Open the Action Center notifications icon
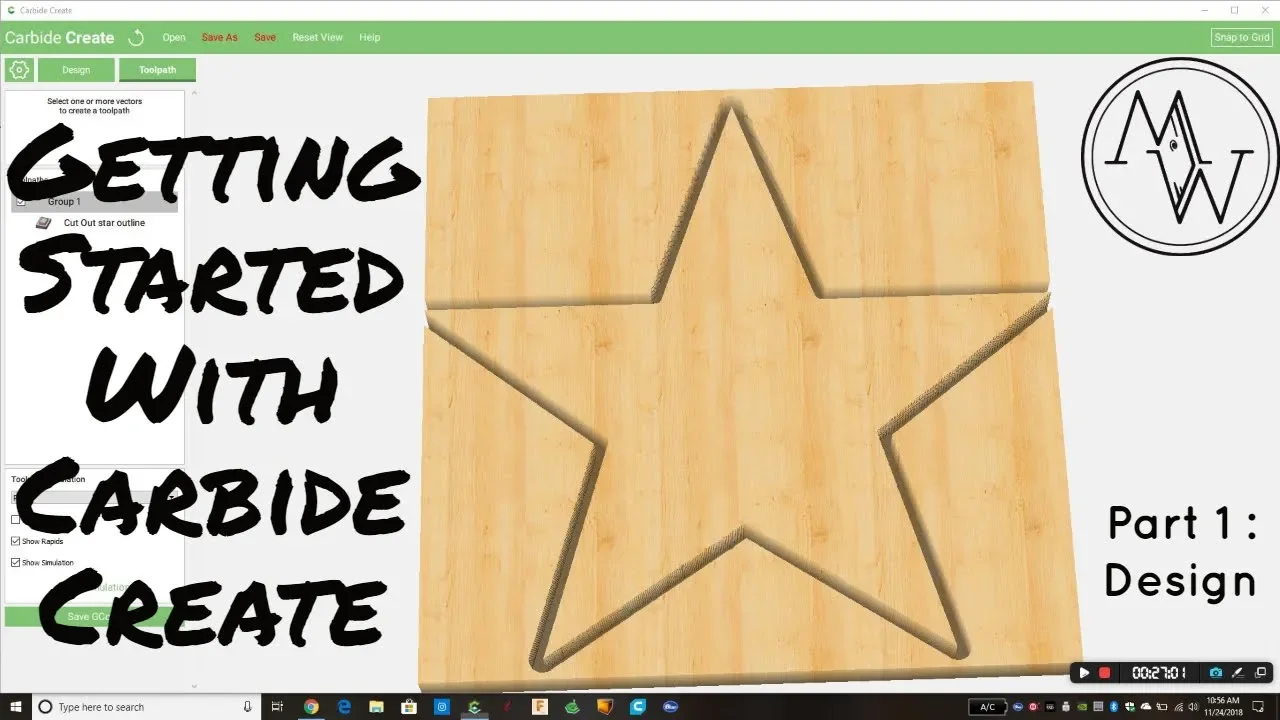This screenshot has height=720, width=1280. [1259, 707]
